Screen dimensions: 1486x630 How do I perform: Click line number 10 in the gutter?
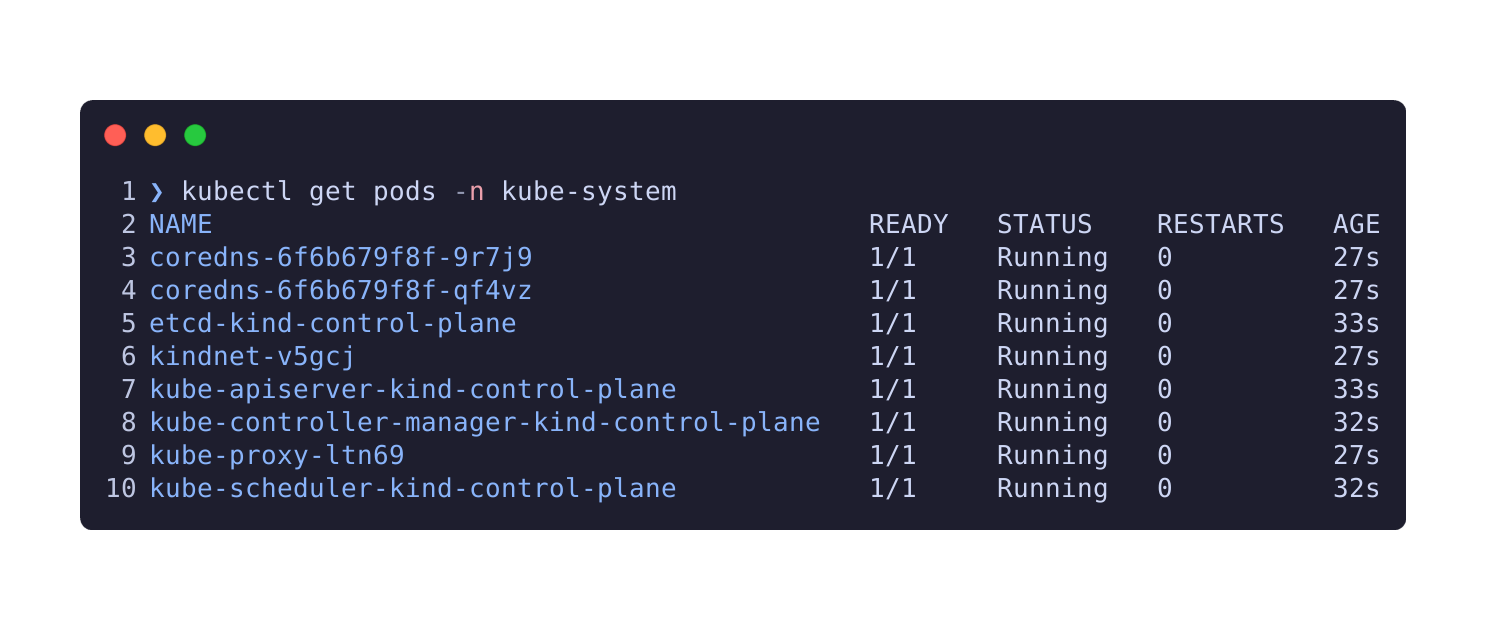(120, 489)
